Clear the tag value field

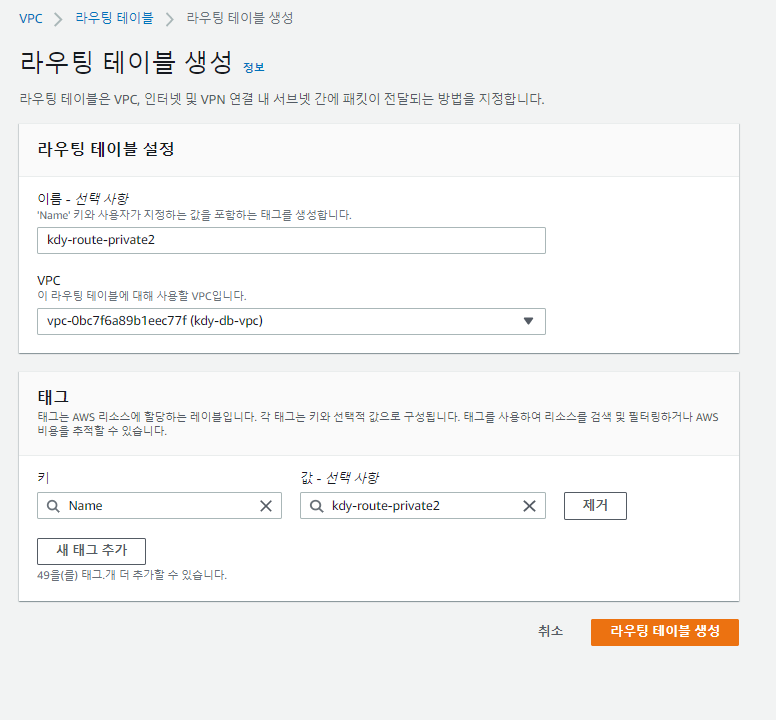click(529, 506)
